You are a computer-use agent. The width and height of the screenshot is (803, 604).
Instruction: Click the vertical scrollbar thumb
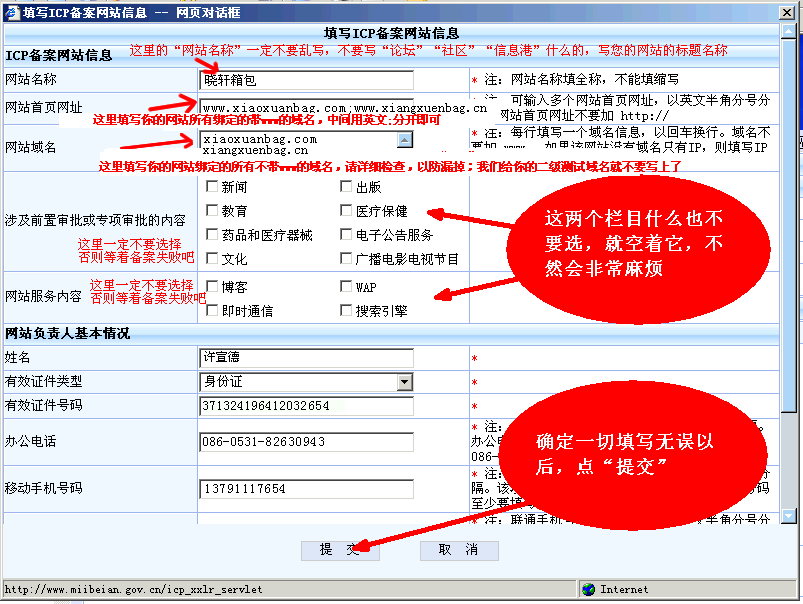click(x=788, y=225)
